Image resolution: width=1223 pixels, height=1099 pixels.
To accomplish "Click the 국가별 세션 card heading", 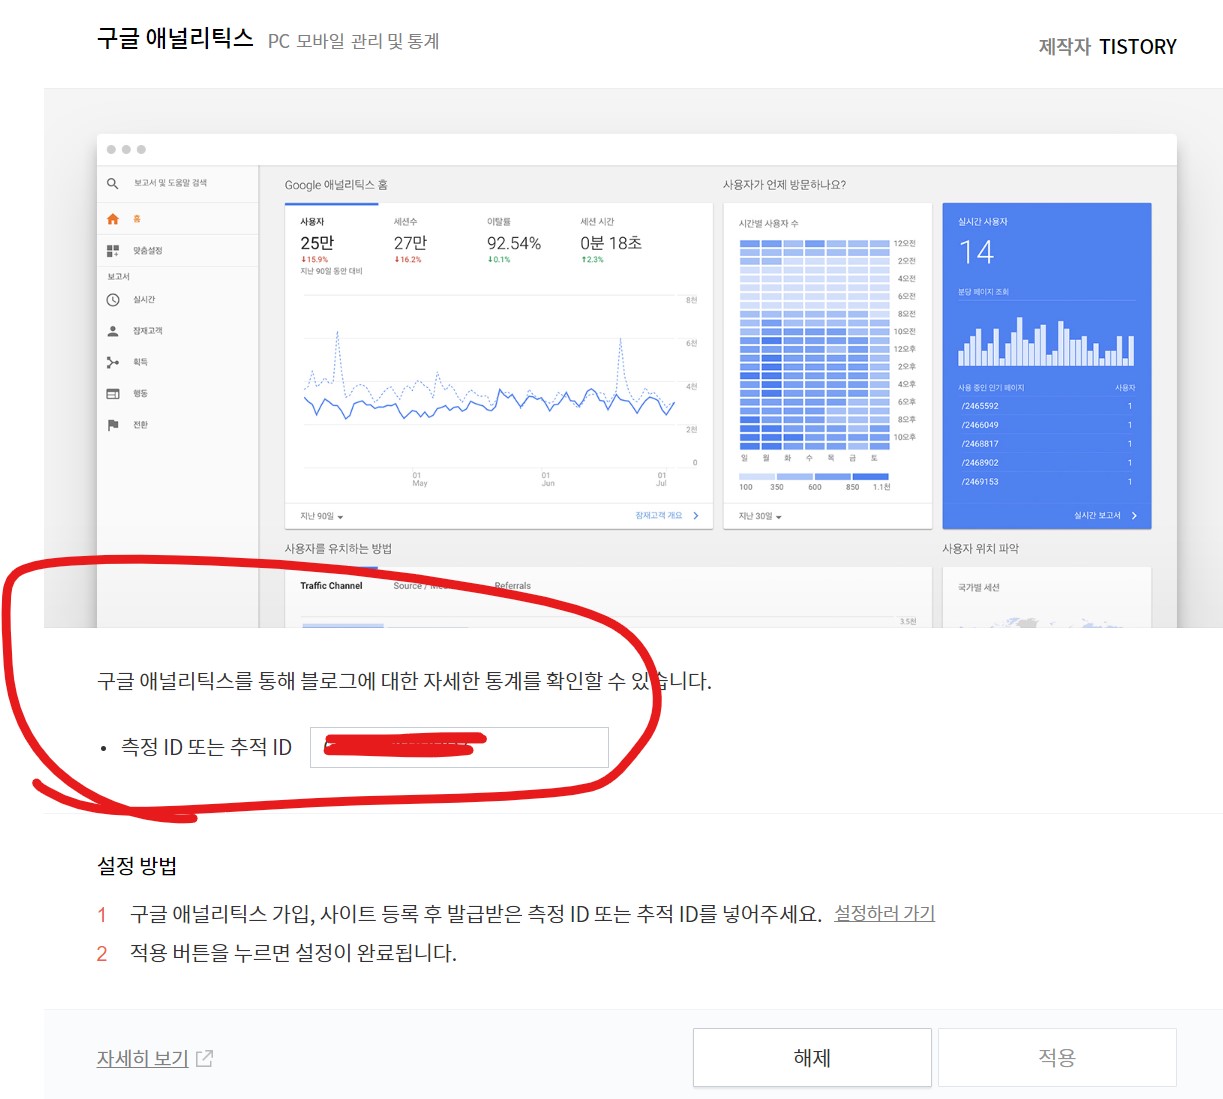I will [x=978, y=588].
